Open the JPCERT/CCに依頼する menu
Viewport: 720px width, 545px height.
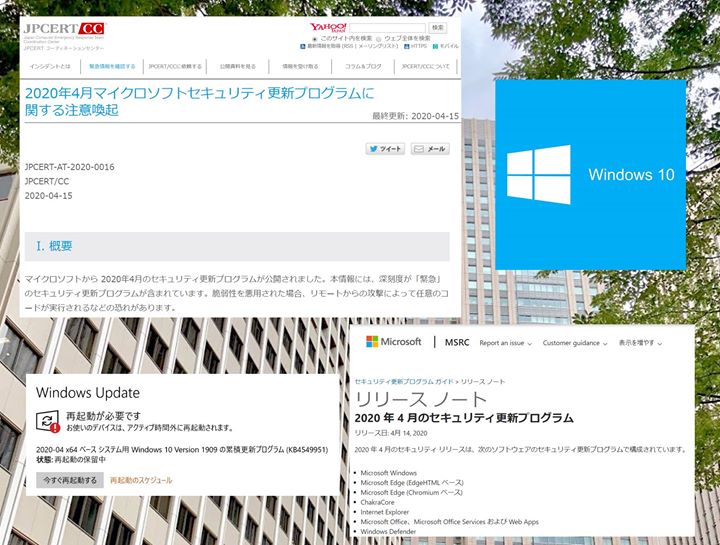click(x=175, y=67)
